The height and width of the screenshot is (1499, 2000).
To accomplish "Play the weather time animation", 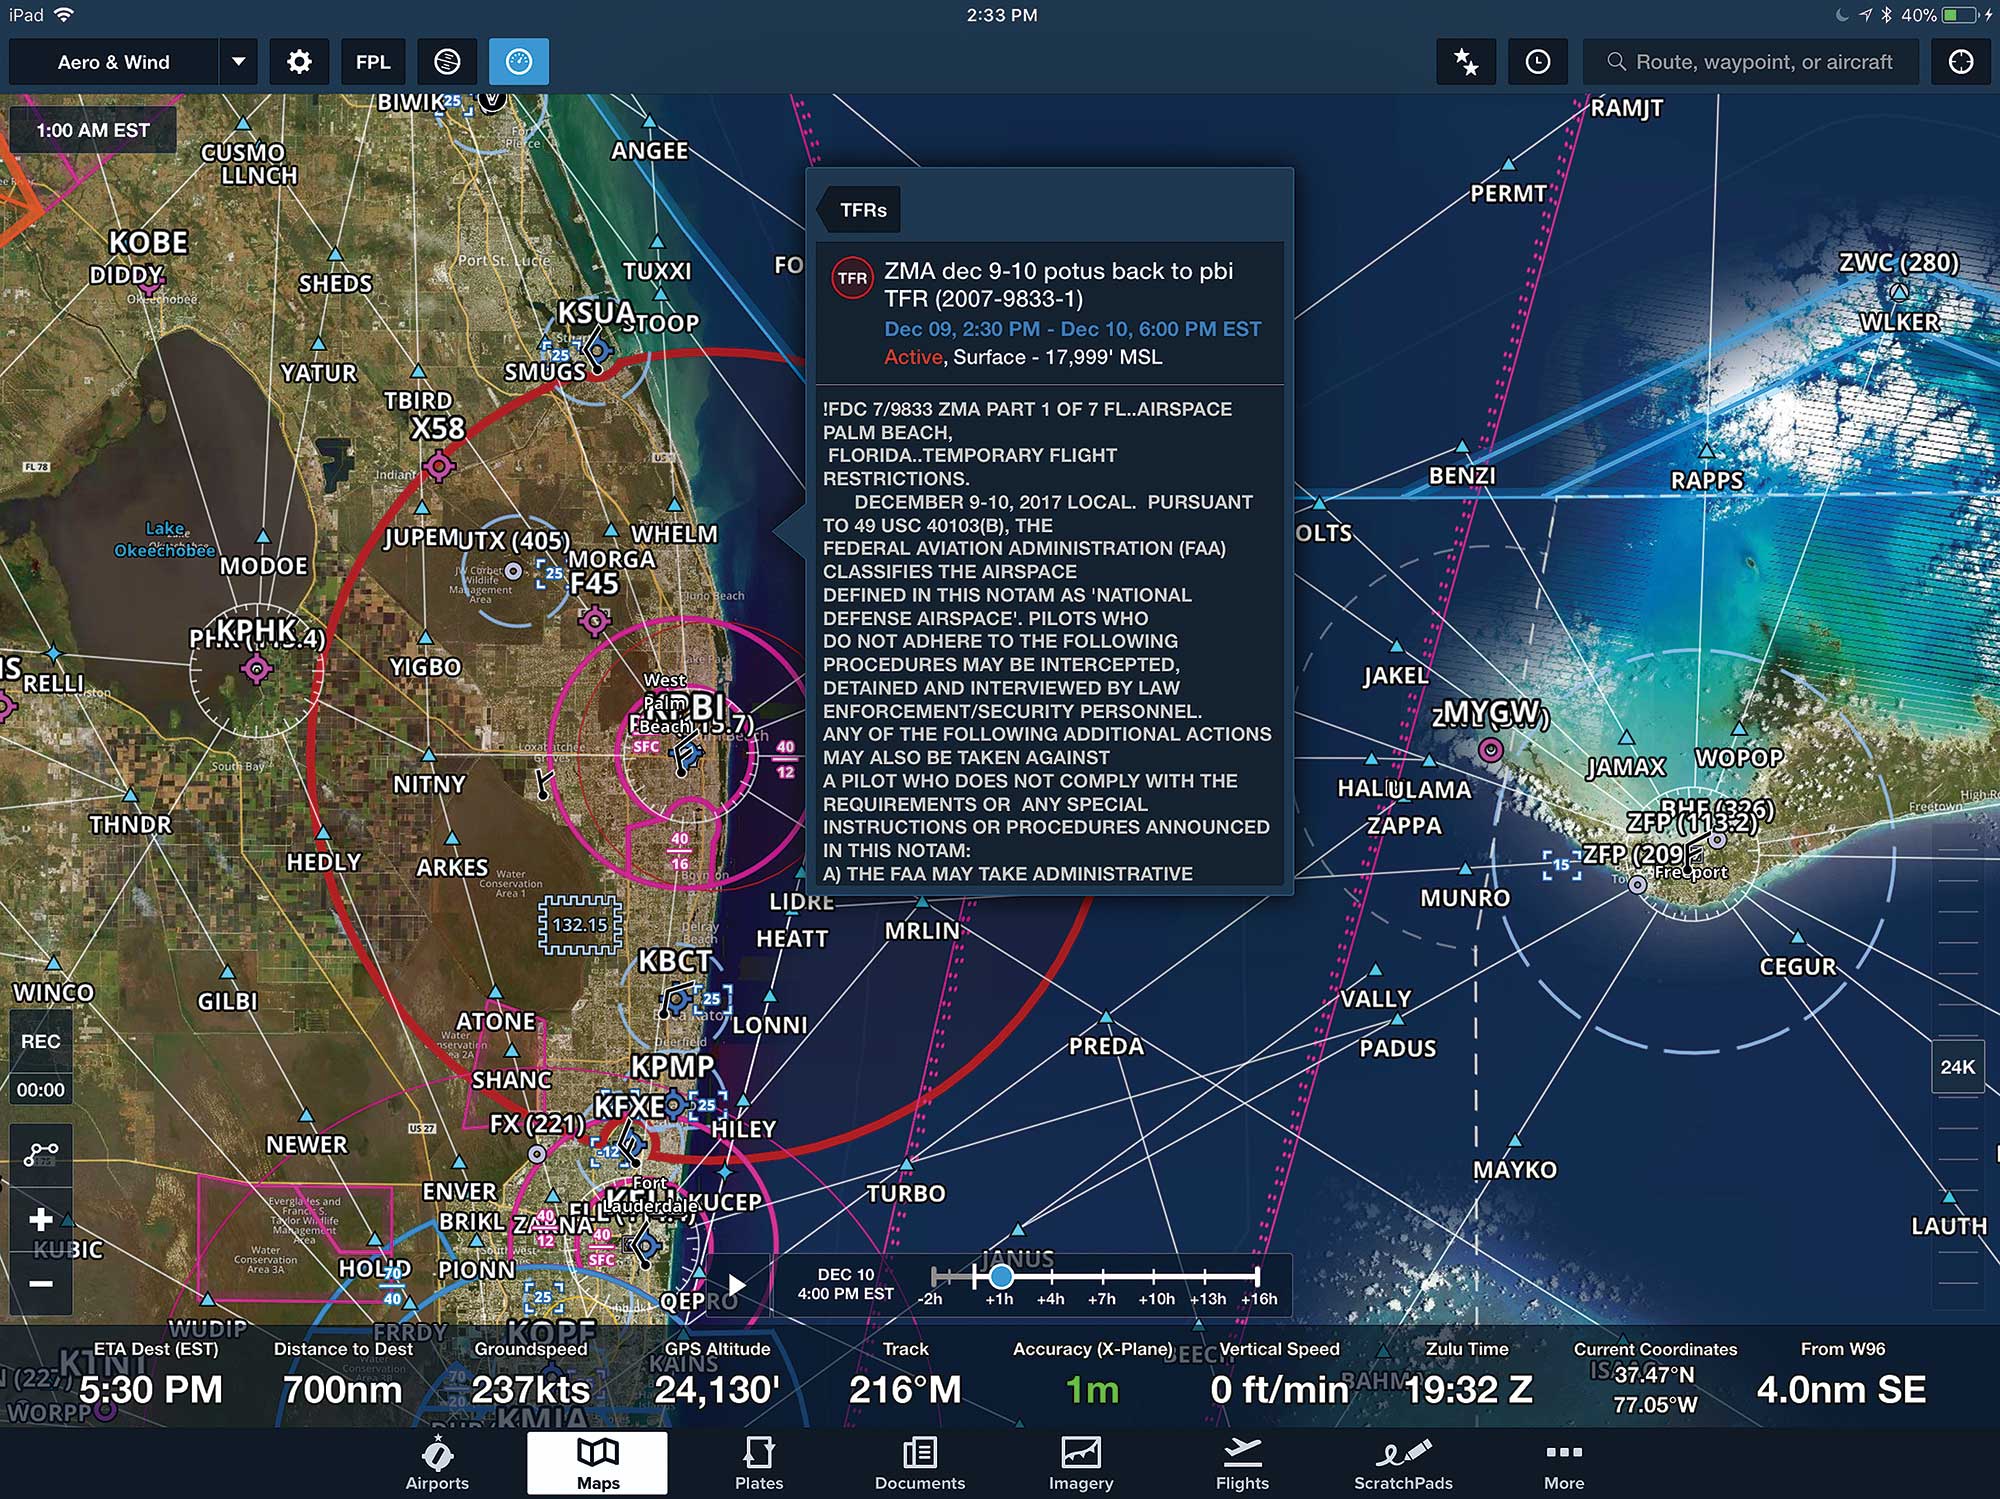I will (737, 1285).
